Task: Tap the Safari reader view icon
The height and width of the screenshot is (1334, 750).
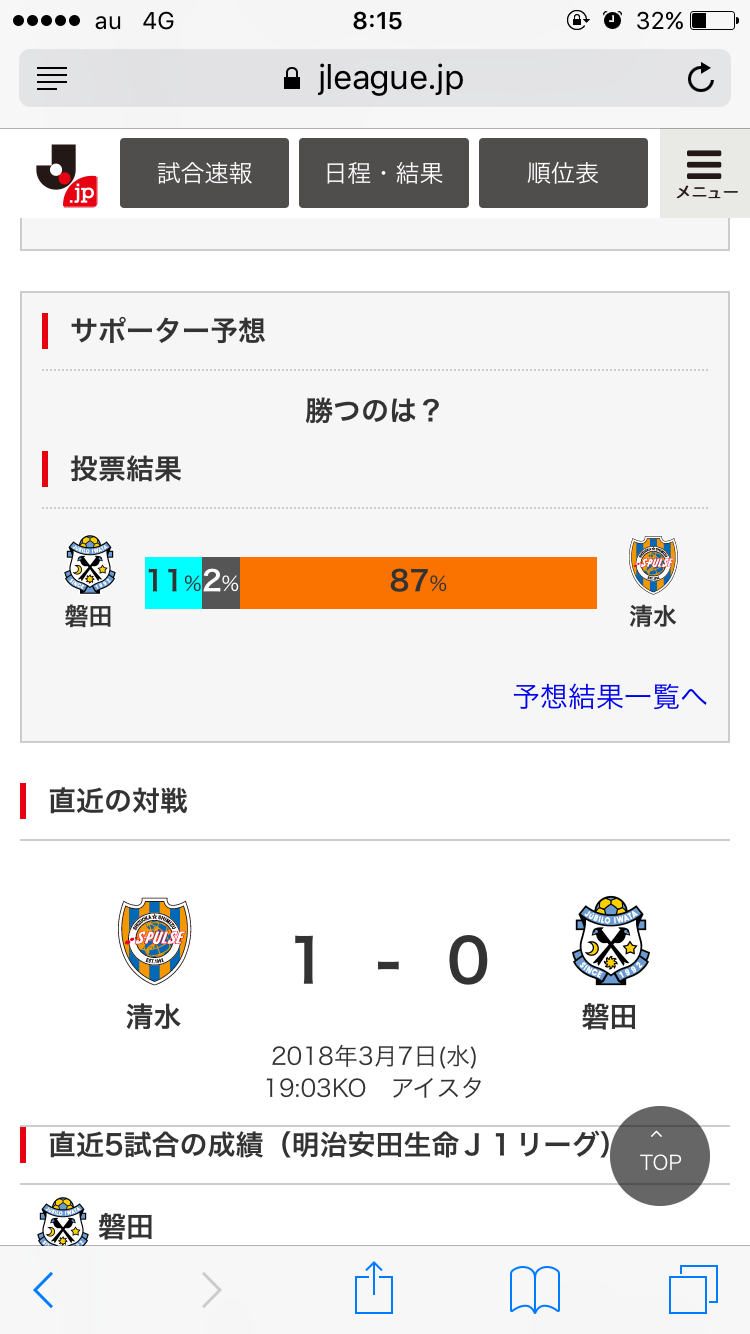Action: (51, 78)
